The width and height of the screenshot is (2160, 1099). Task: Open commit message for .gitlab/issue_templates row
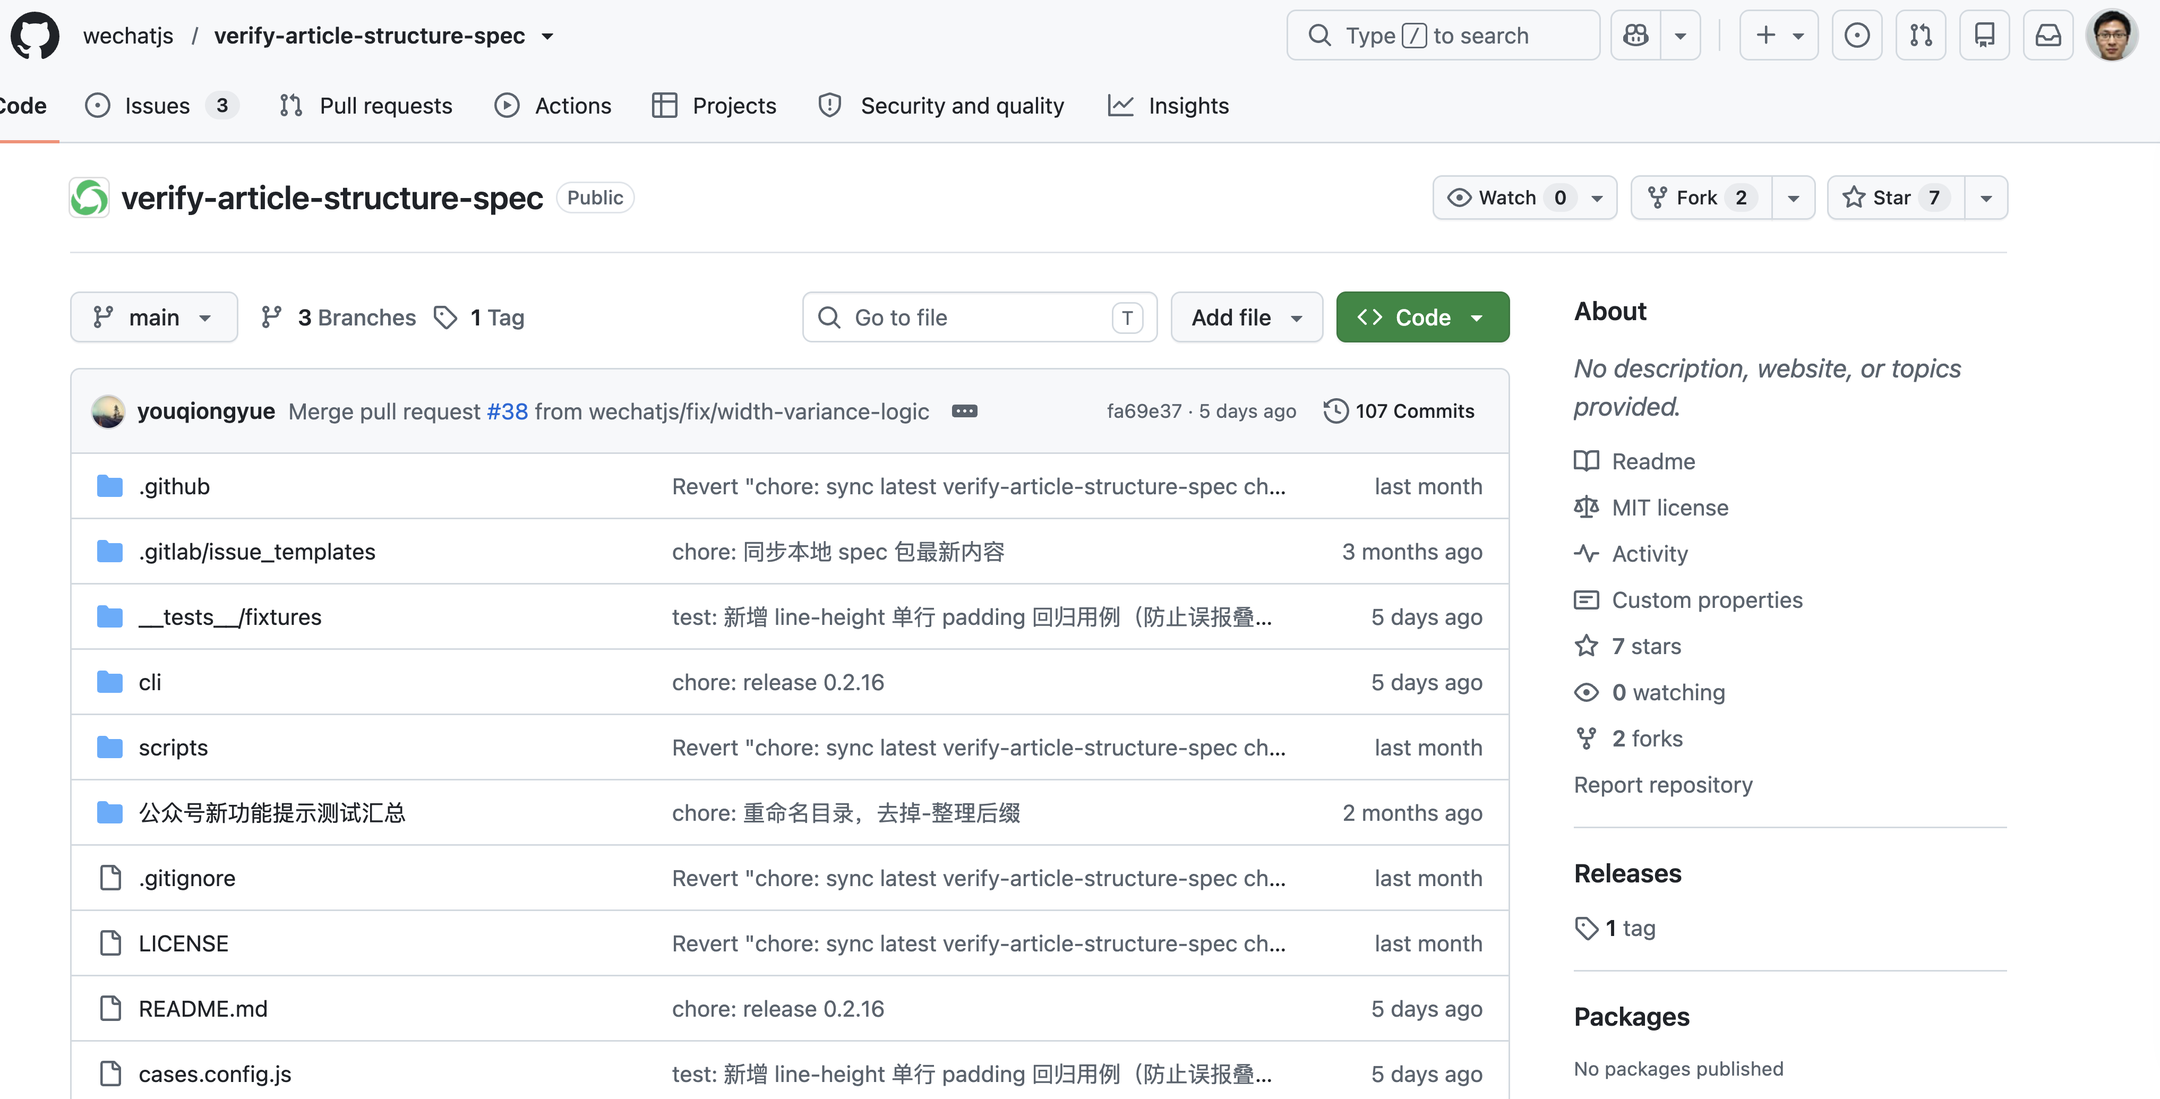click(x=838, y=551)
